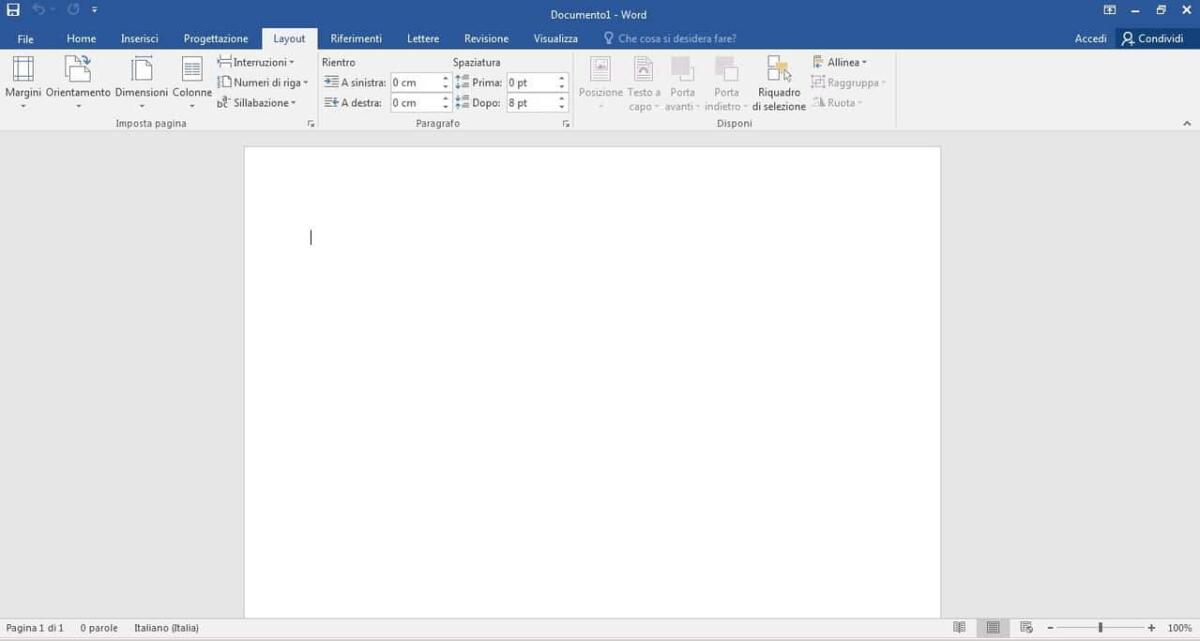Select the Lettura mode icon in status bar
The height and width of the screenshot is (641, 1200).
[958, 627]
